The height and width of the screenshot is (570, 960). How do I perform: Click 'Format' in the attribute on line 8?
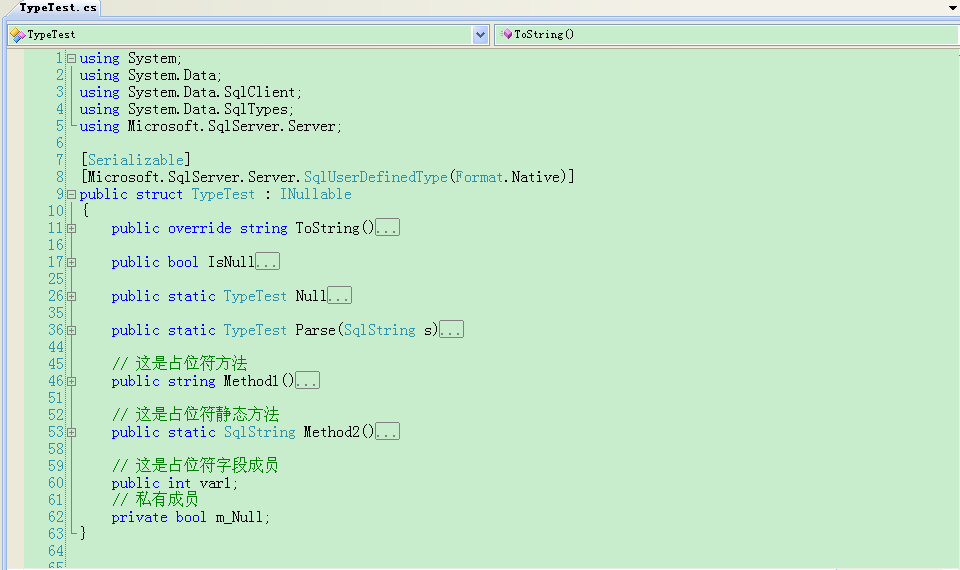[479, 178]
